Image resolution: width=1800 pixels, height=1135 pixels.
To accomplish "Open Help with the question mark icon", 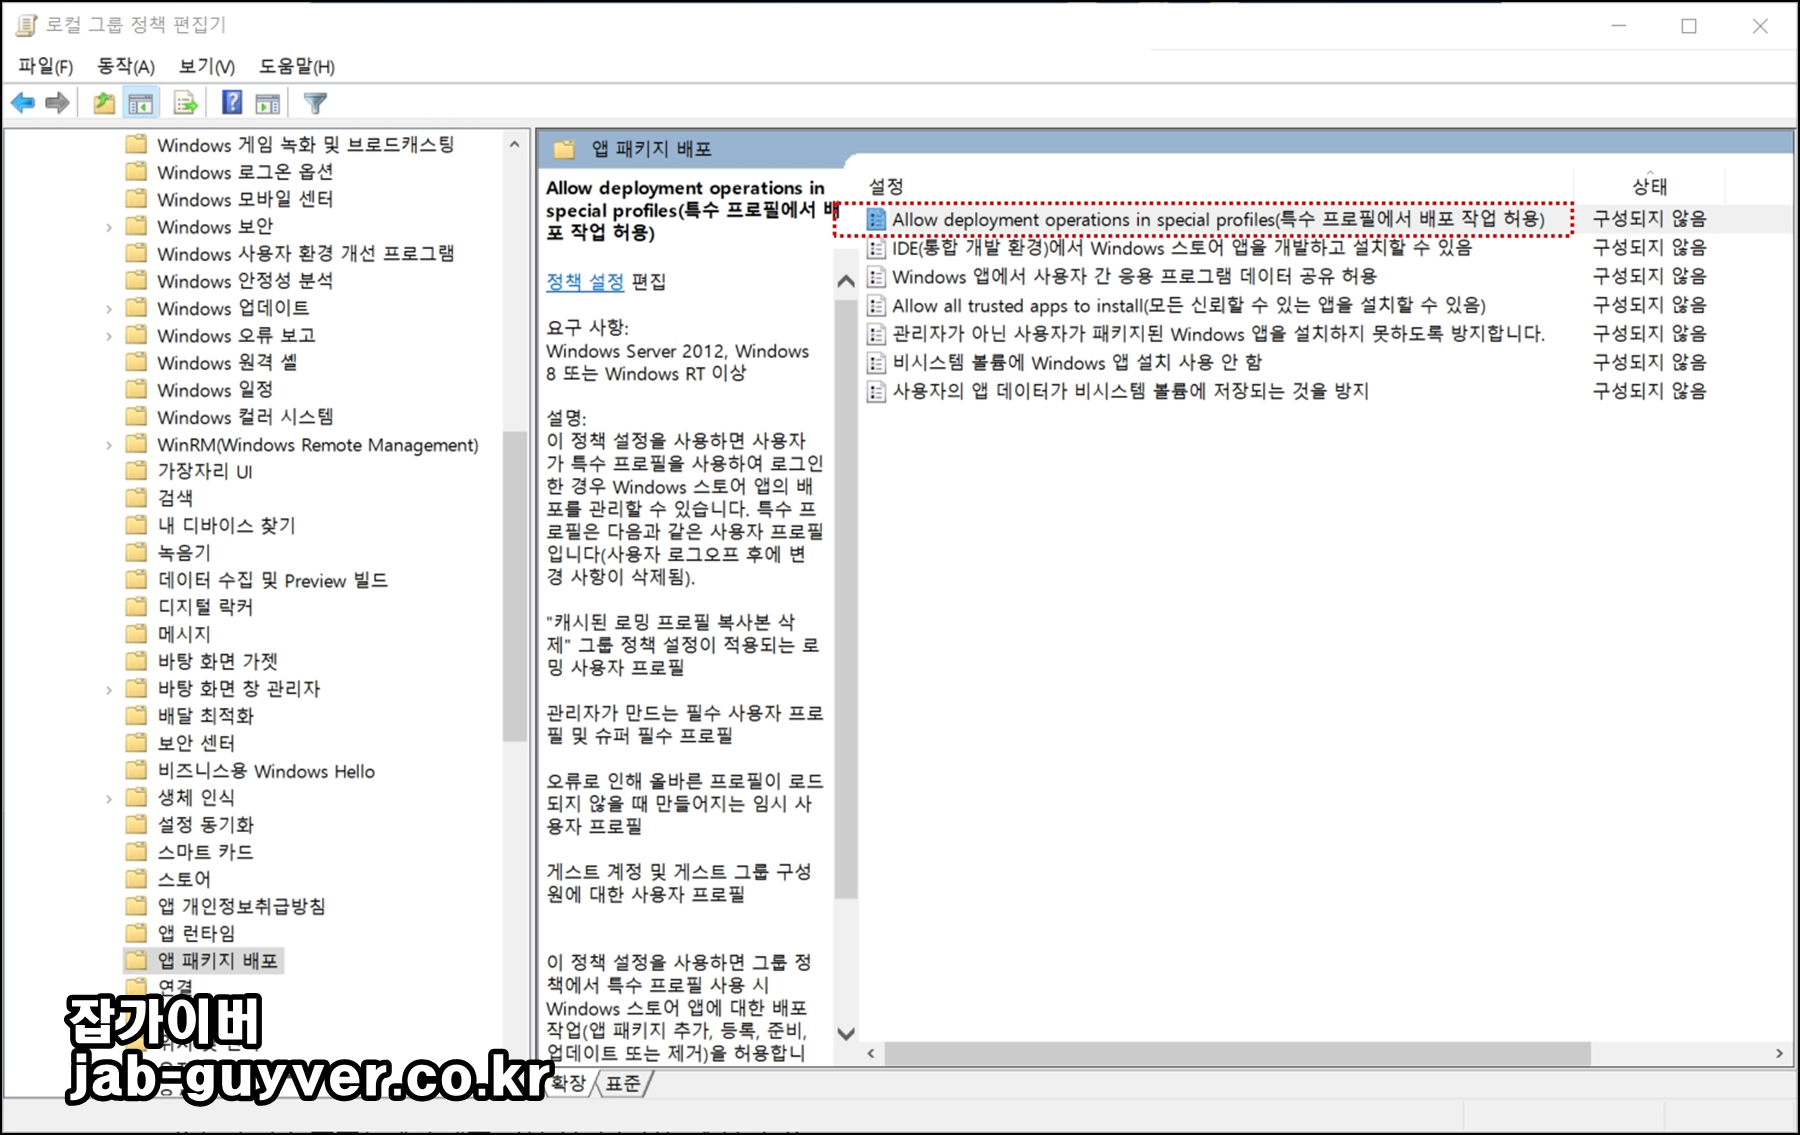I will click(231, 102).
